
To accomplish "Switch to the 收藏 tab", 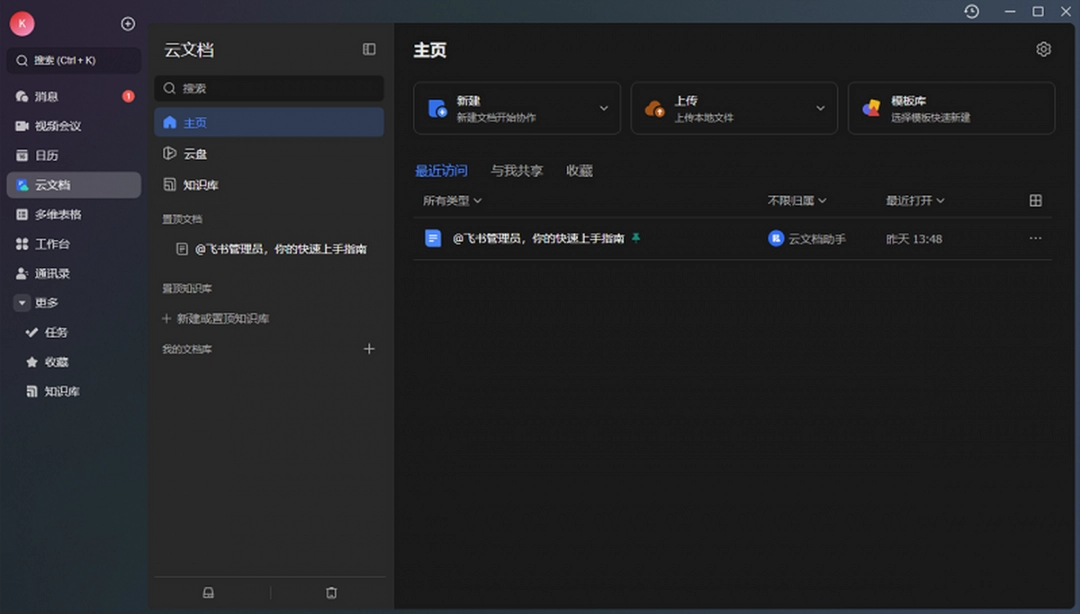I will click(580, 170).
